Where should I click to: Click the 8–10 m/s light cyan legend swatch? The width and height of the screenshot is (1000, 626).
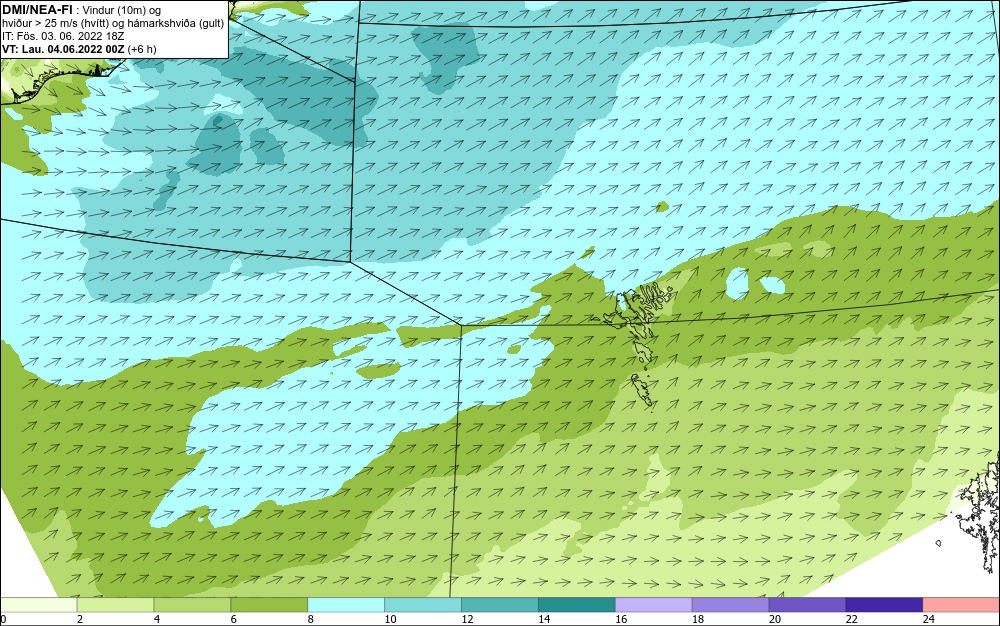click(346, 605)
